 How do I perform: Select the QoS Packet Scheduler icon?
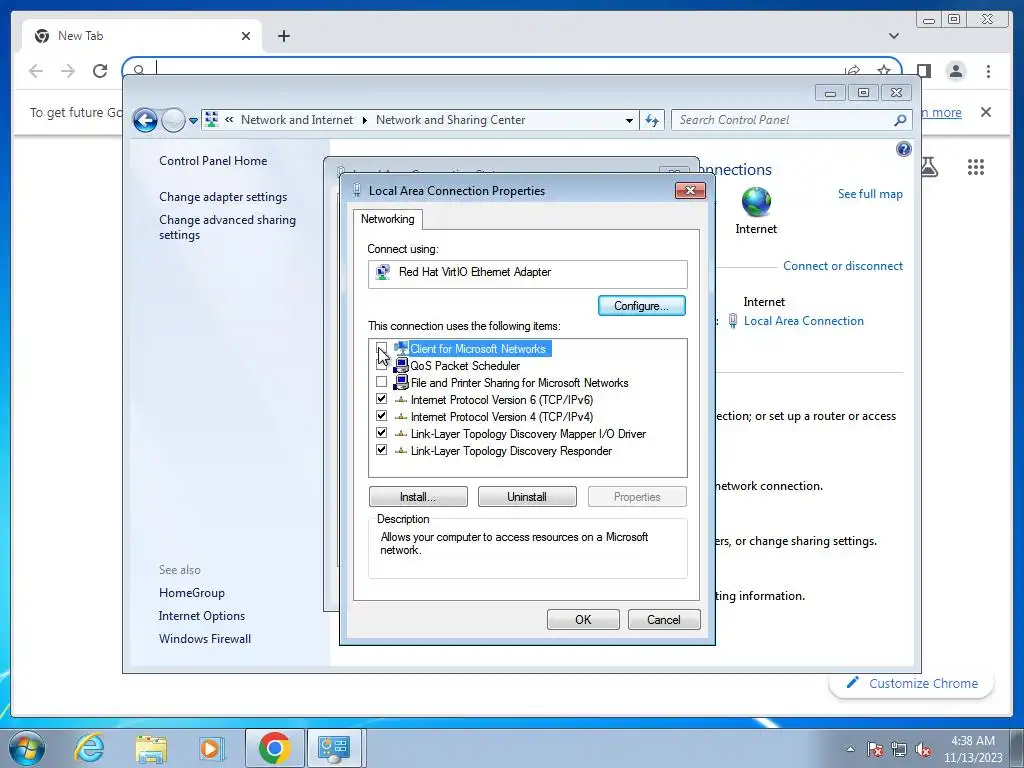click(401, 366)
